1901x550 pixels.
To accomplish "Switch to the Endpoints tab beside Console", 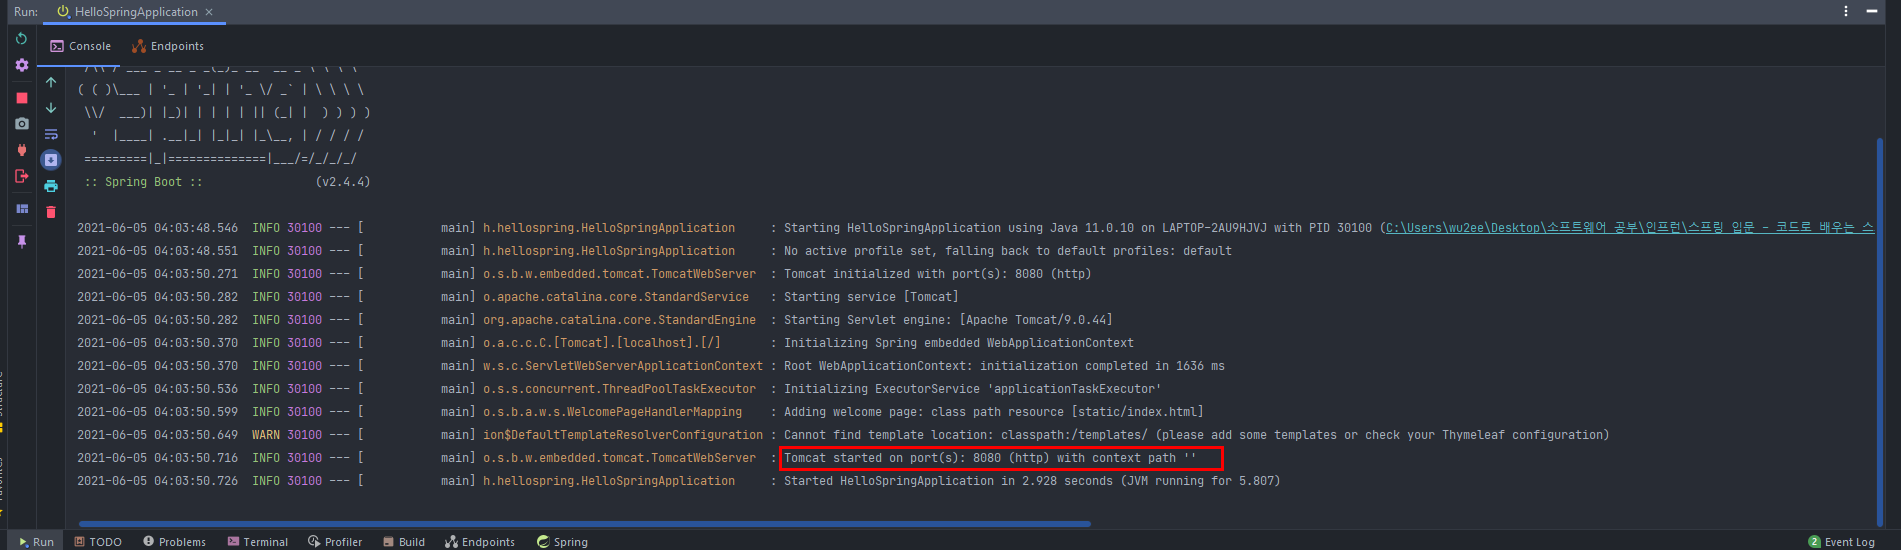I will [x=168, y=46].
